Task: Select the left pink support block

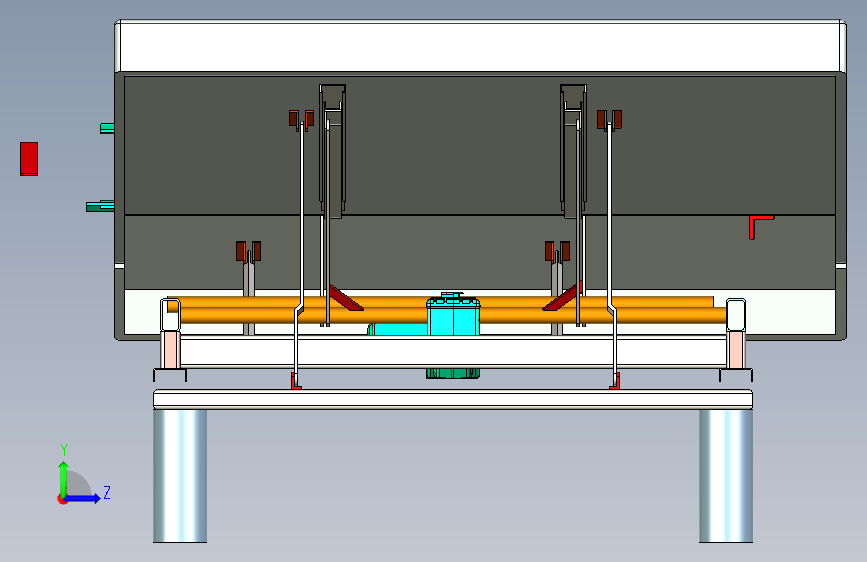Action: 170,350
